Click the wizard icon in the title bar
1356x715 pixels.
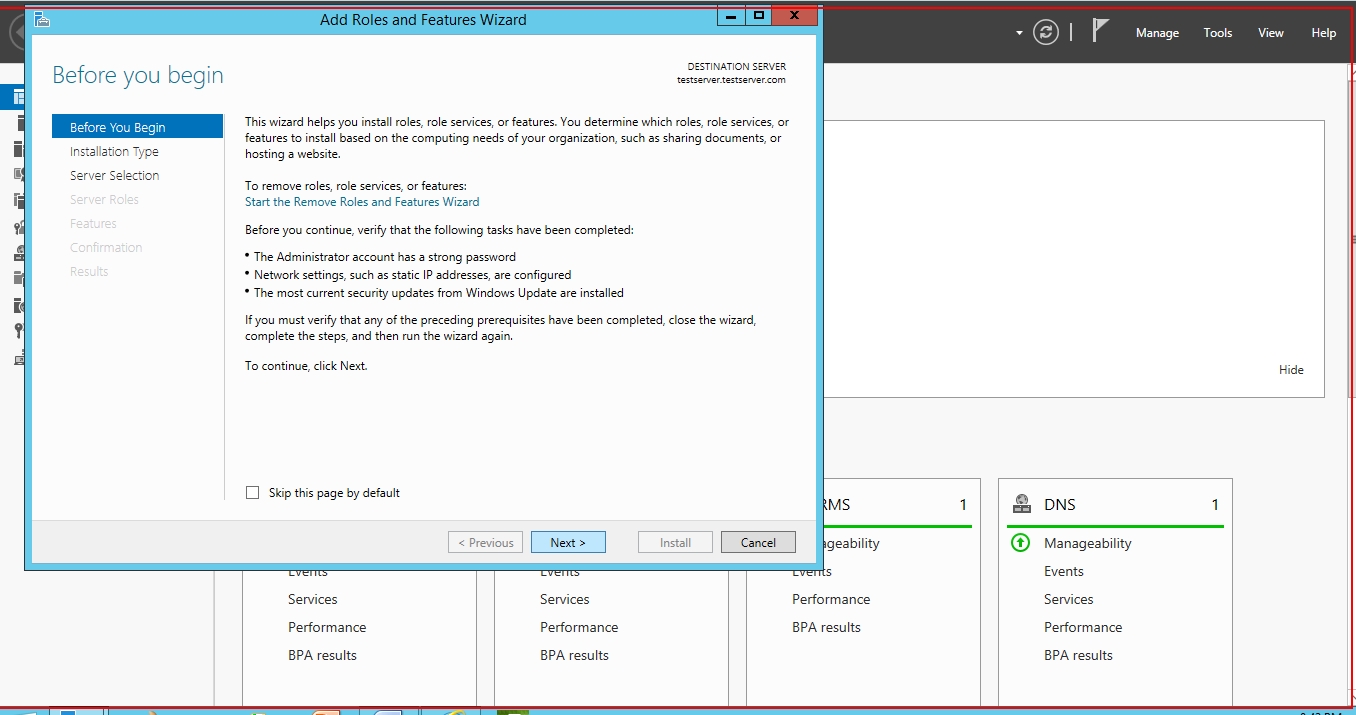[x=42, y=19]
